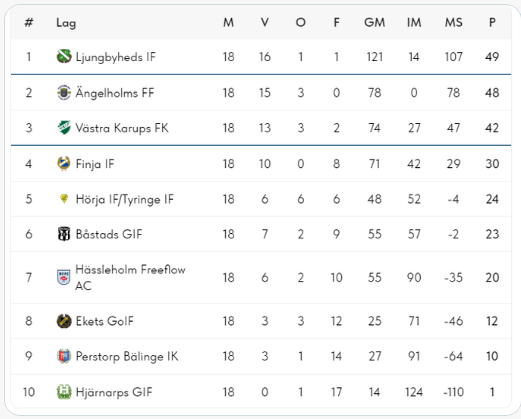Sort table by the P points column

pyautogui.click(x=492, y=22)
